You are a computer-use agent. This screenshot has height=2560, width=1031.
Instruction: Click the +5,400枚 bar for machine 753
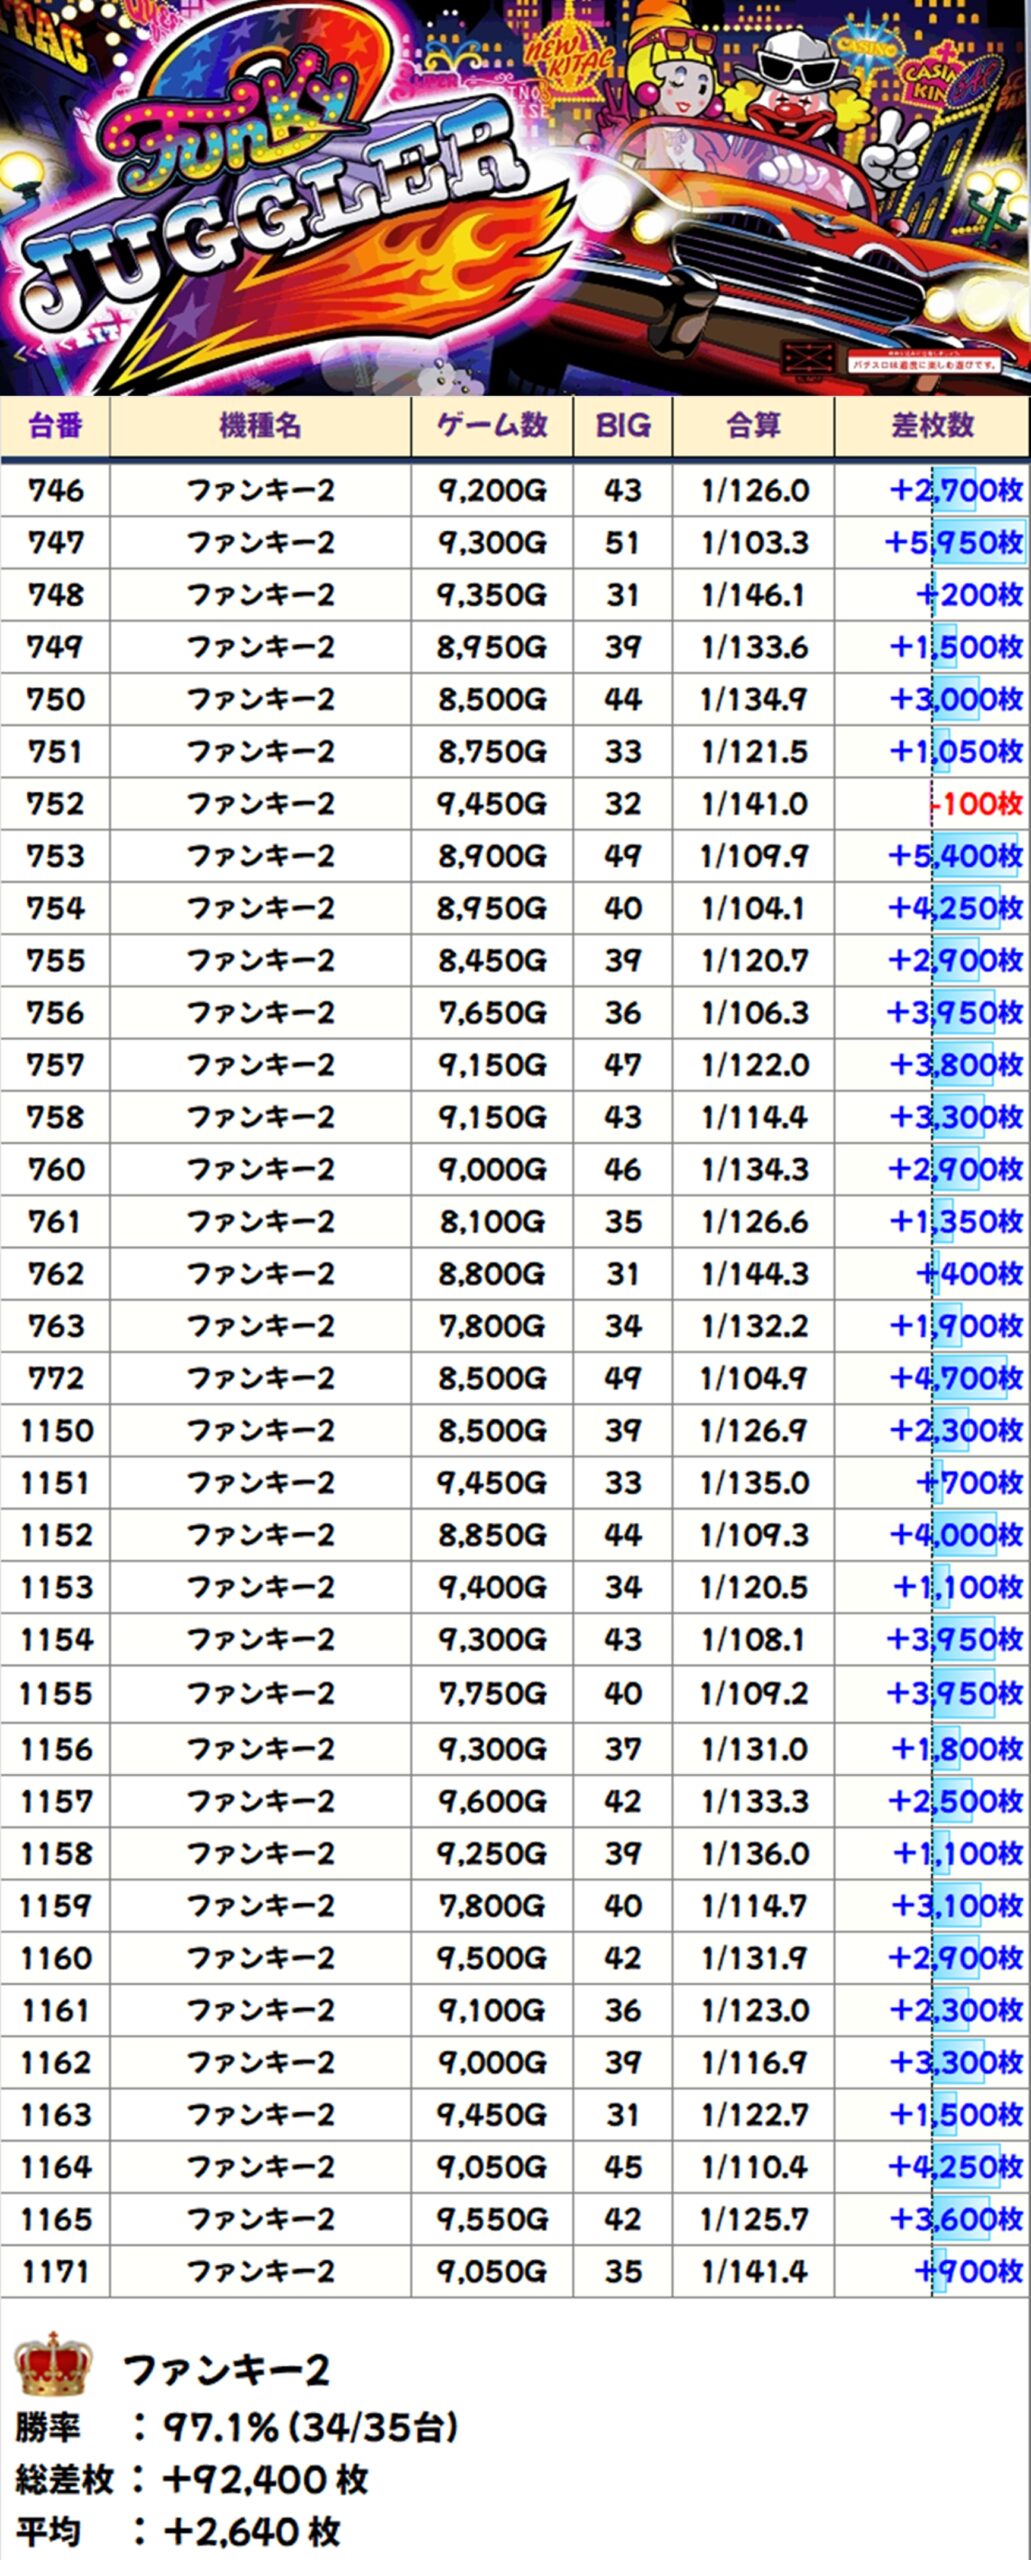(x=955, y=856)
